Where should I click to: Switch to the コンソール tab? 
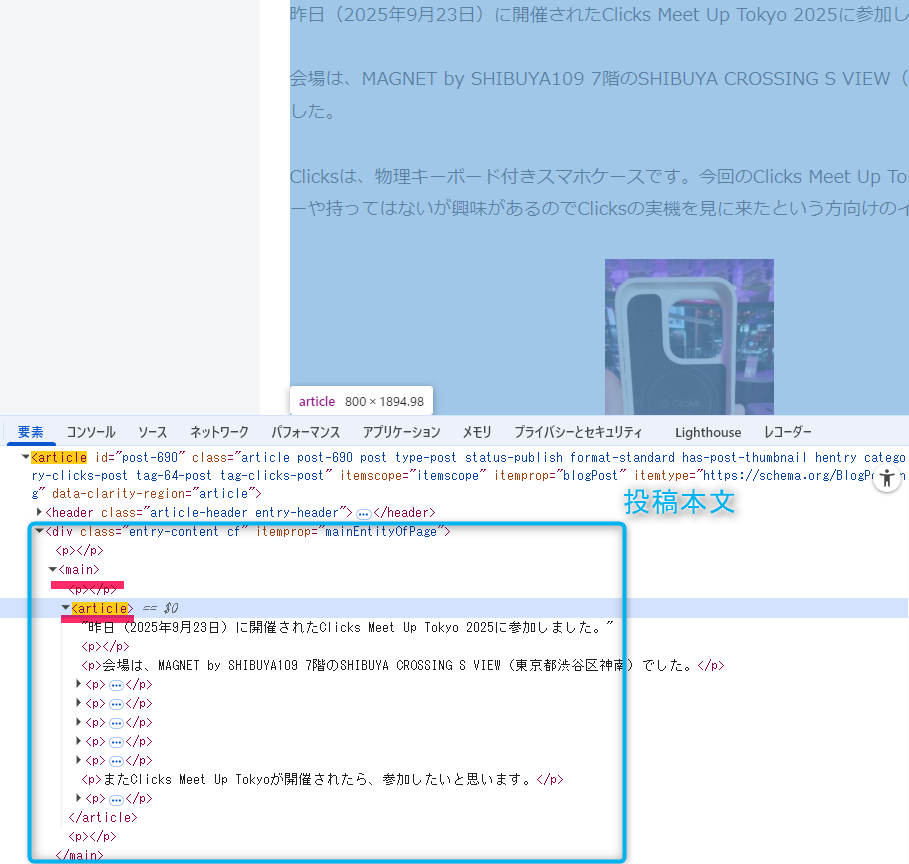pos(91,432)
